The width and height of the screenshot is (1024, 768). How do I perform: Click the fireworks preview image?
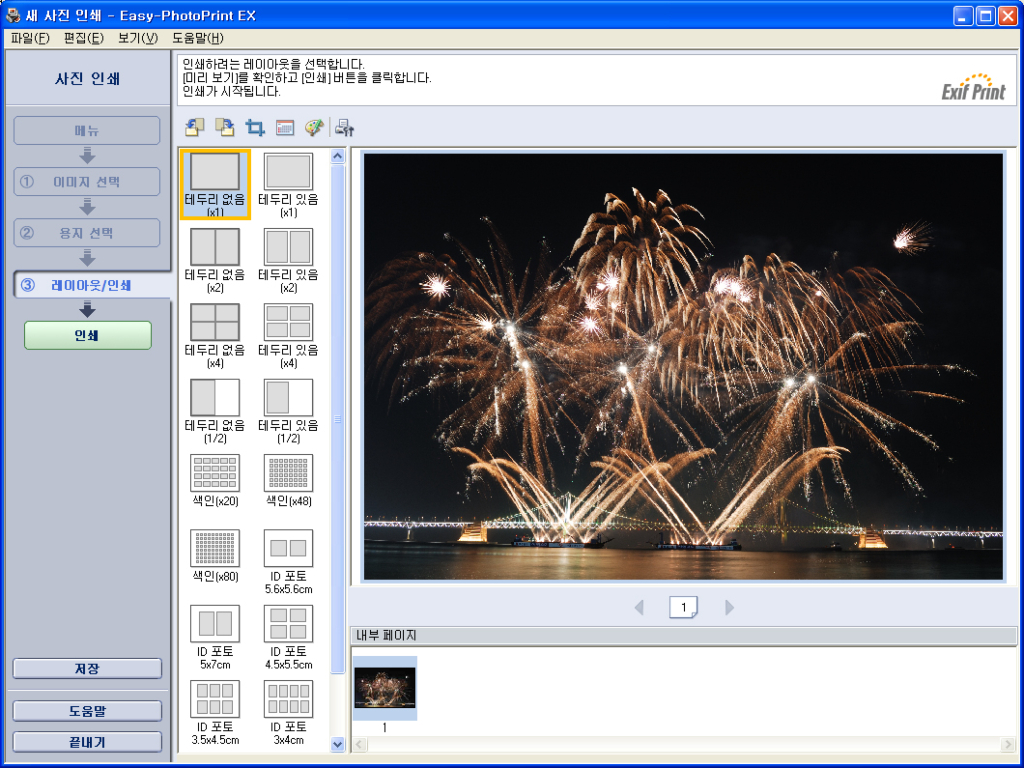(x=683, y=366)
